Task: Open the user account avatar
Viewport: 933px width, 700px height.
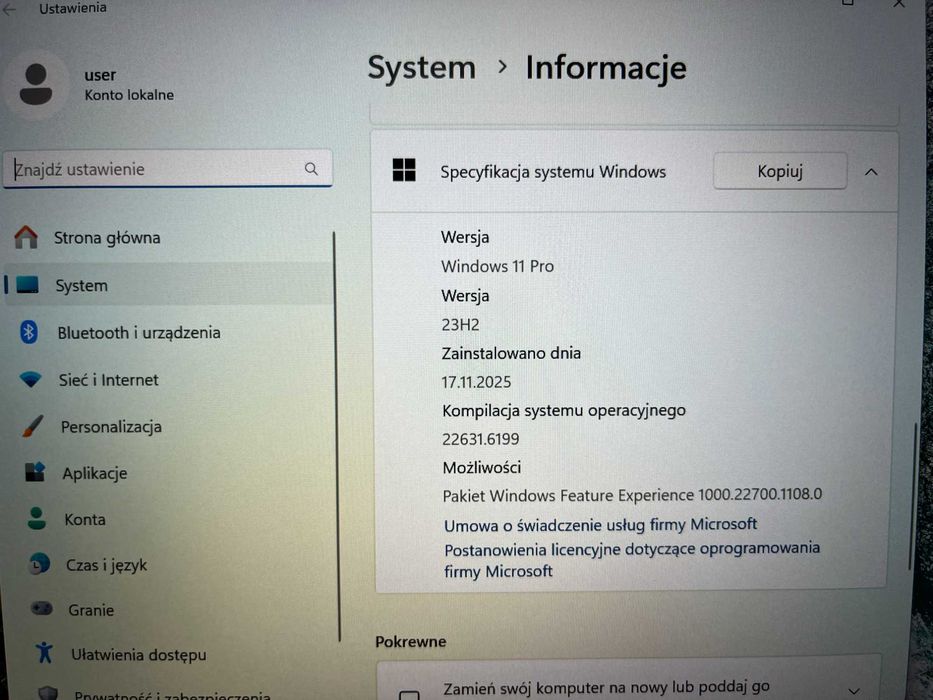Action: click(36, 85)
